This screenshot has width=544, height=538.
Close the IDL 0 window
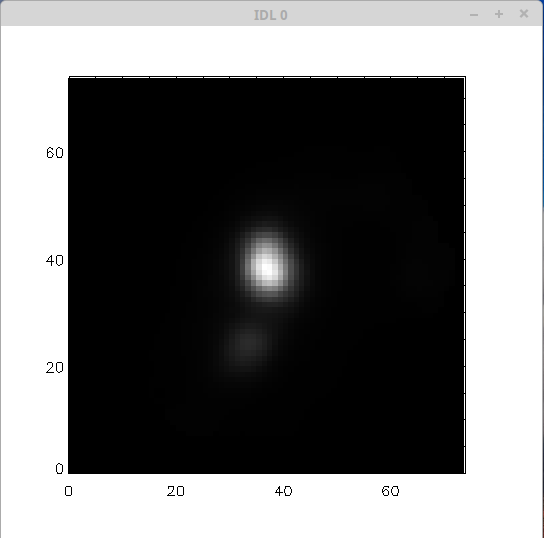tap(524, 14)
